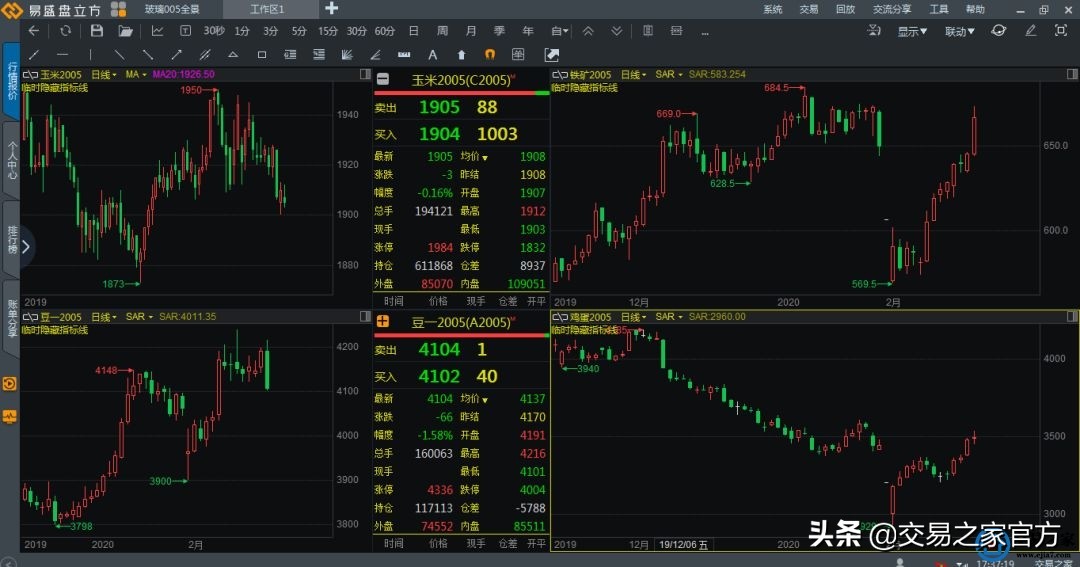Add a new workspace with plus icon
1080x567 pixels.
331,8
